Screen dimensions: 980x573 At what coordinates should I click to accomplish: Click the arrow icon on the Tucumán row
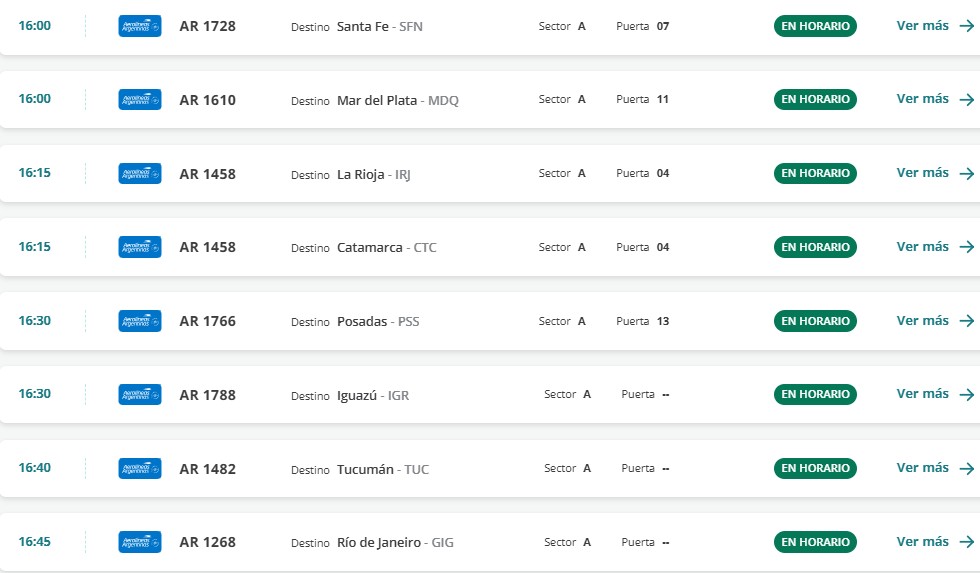tap(966, 469)
